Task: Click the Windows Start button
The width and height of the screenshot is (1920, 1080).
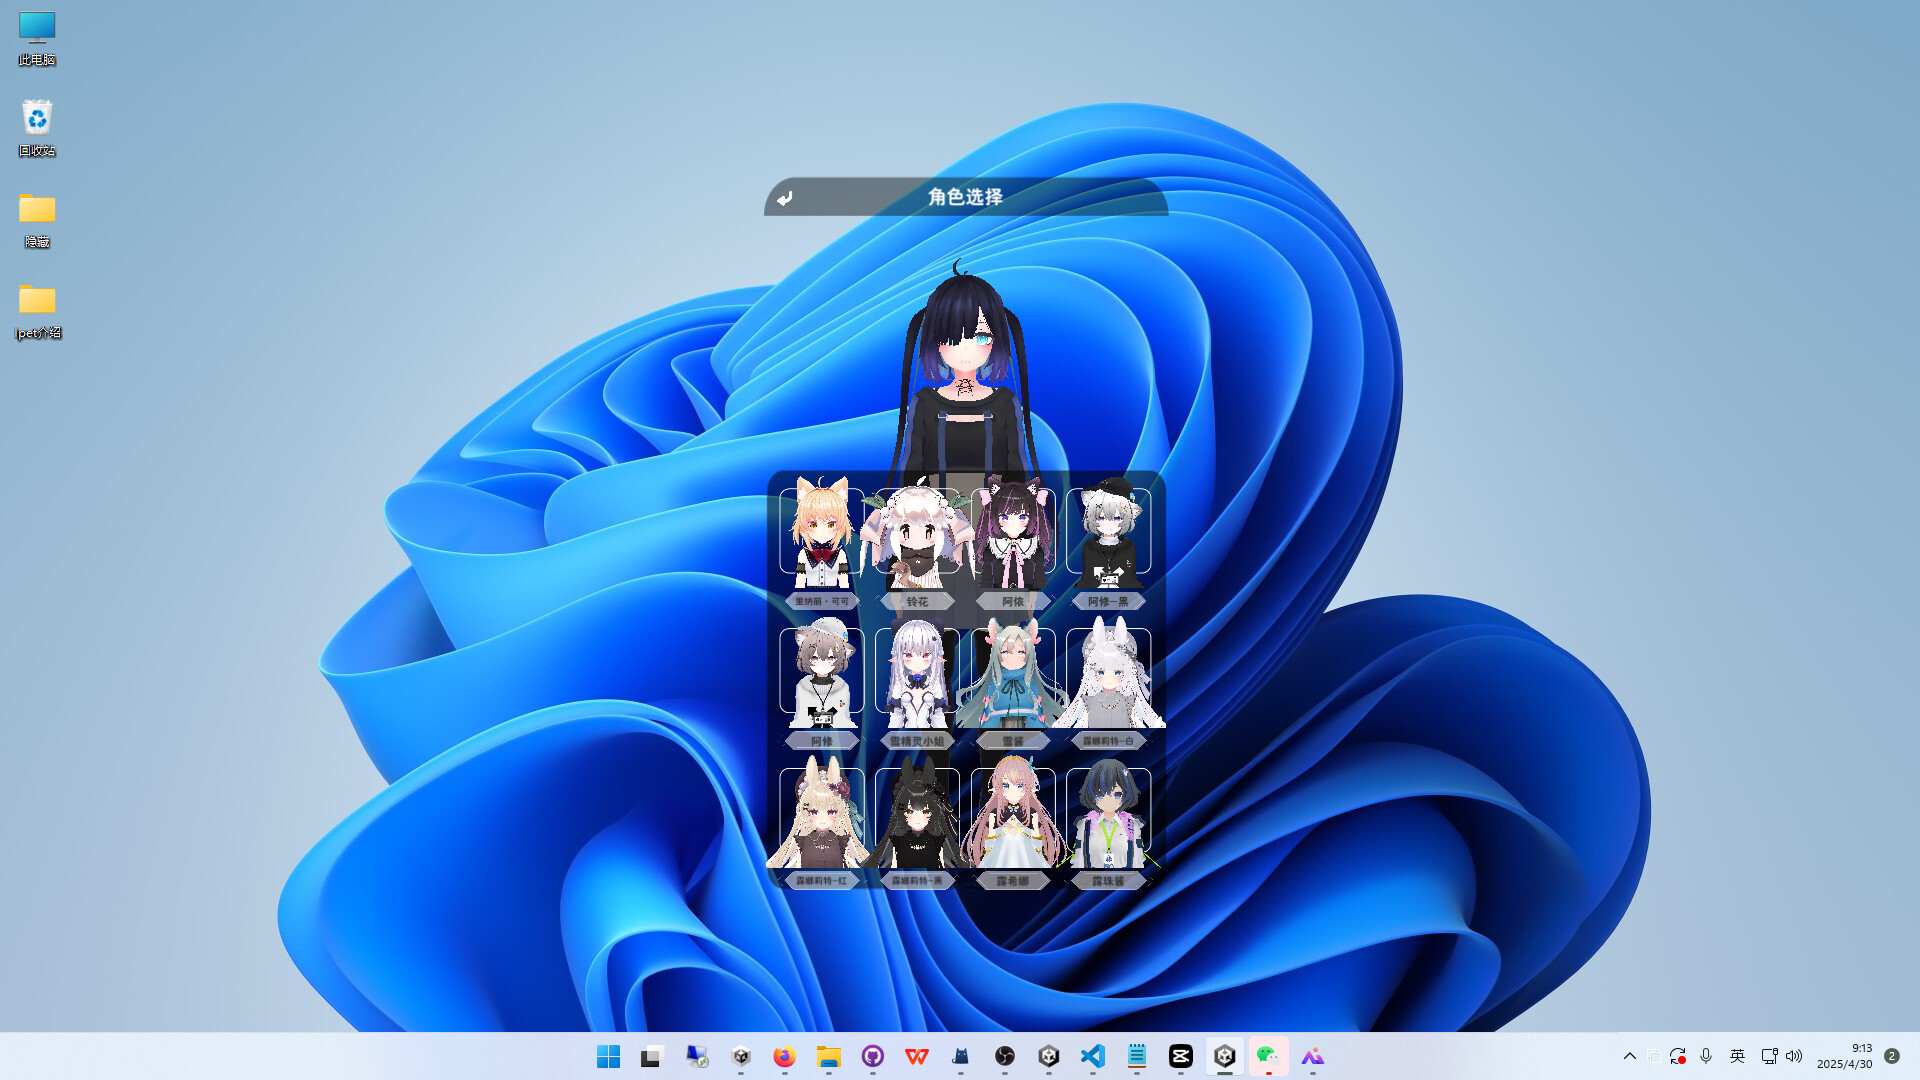Action: (608, 1057)
